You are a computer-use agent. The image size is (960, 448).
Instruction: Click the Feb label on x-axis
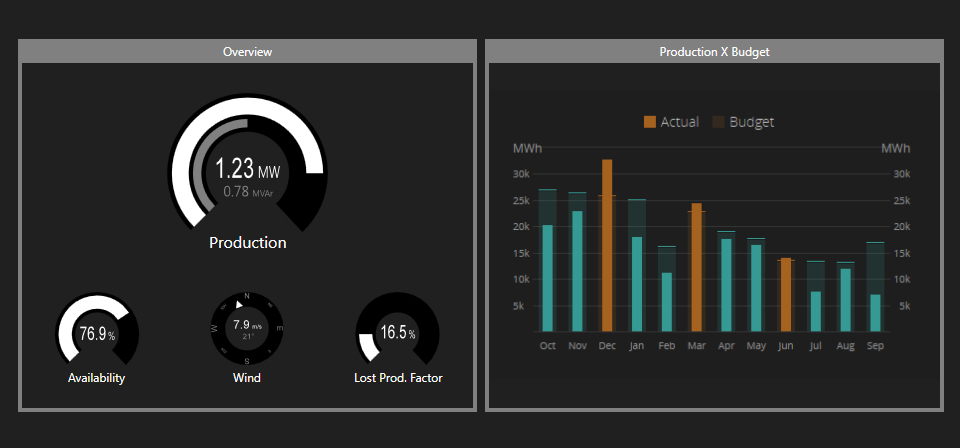point(666,346)
